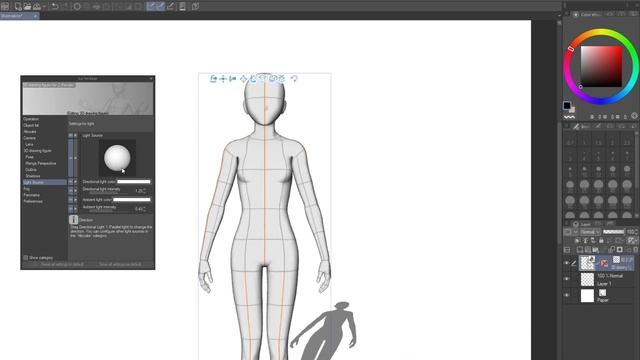640x360 pixels.
Task: Hide the 3D drawing figure layer eye
Action: click(567, 263)
